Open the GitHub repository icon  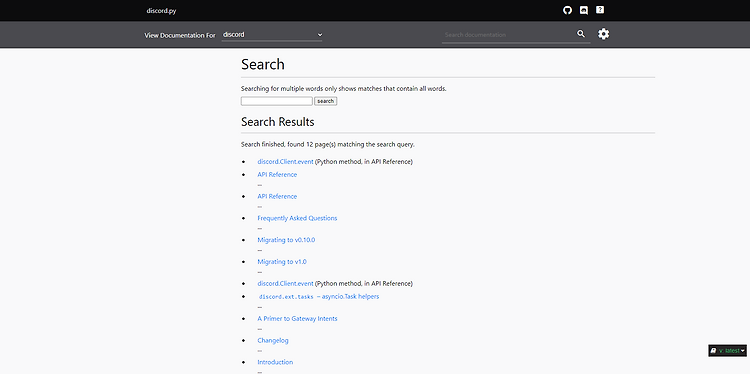coord(567,10)
